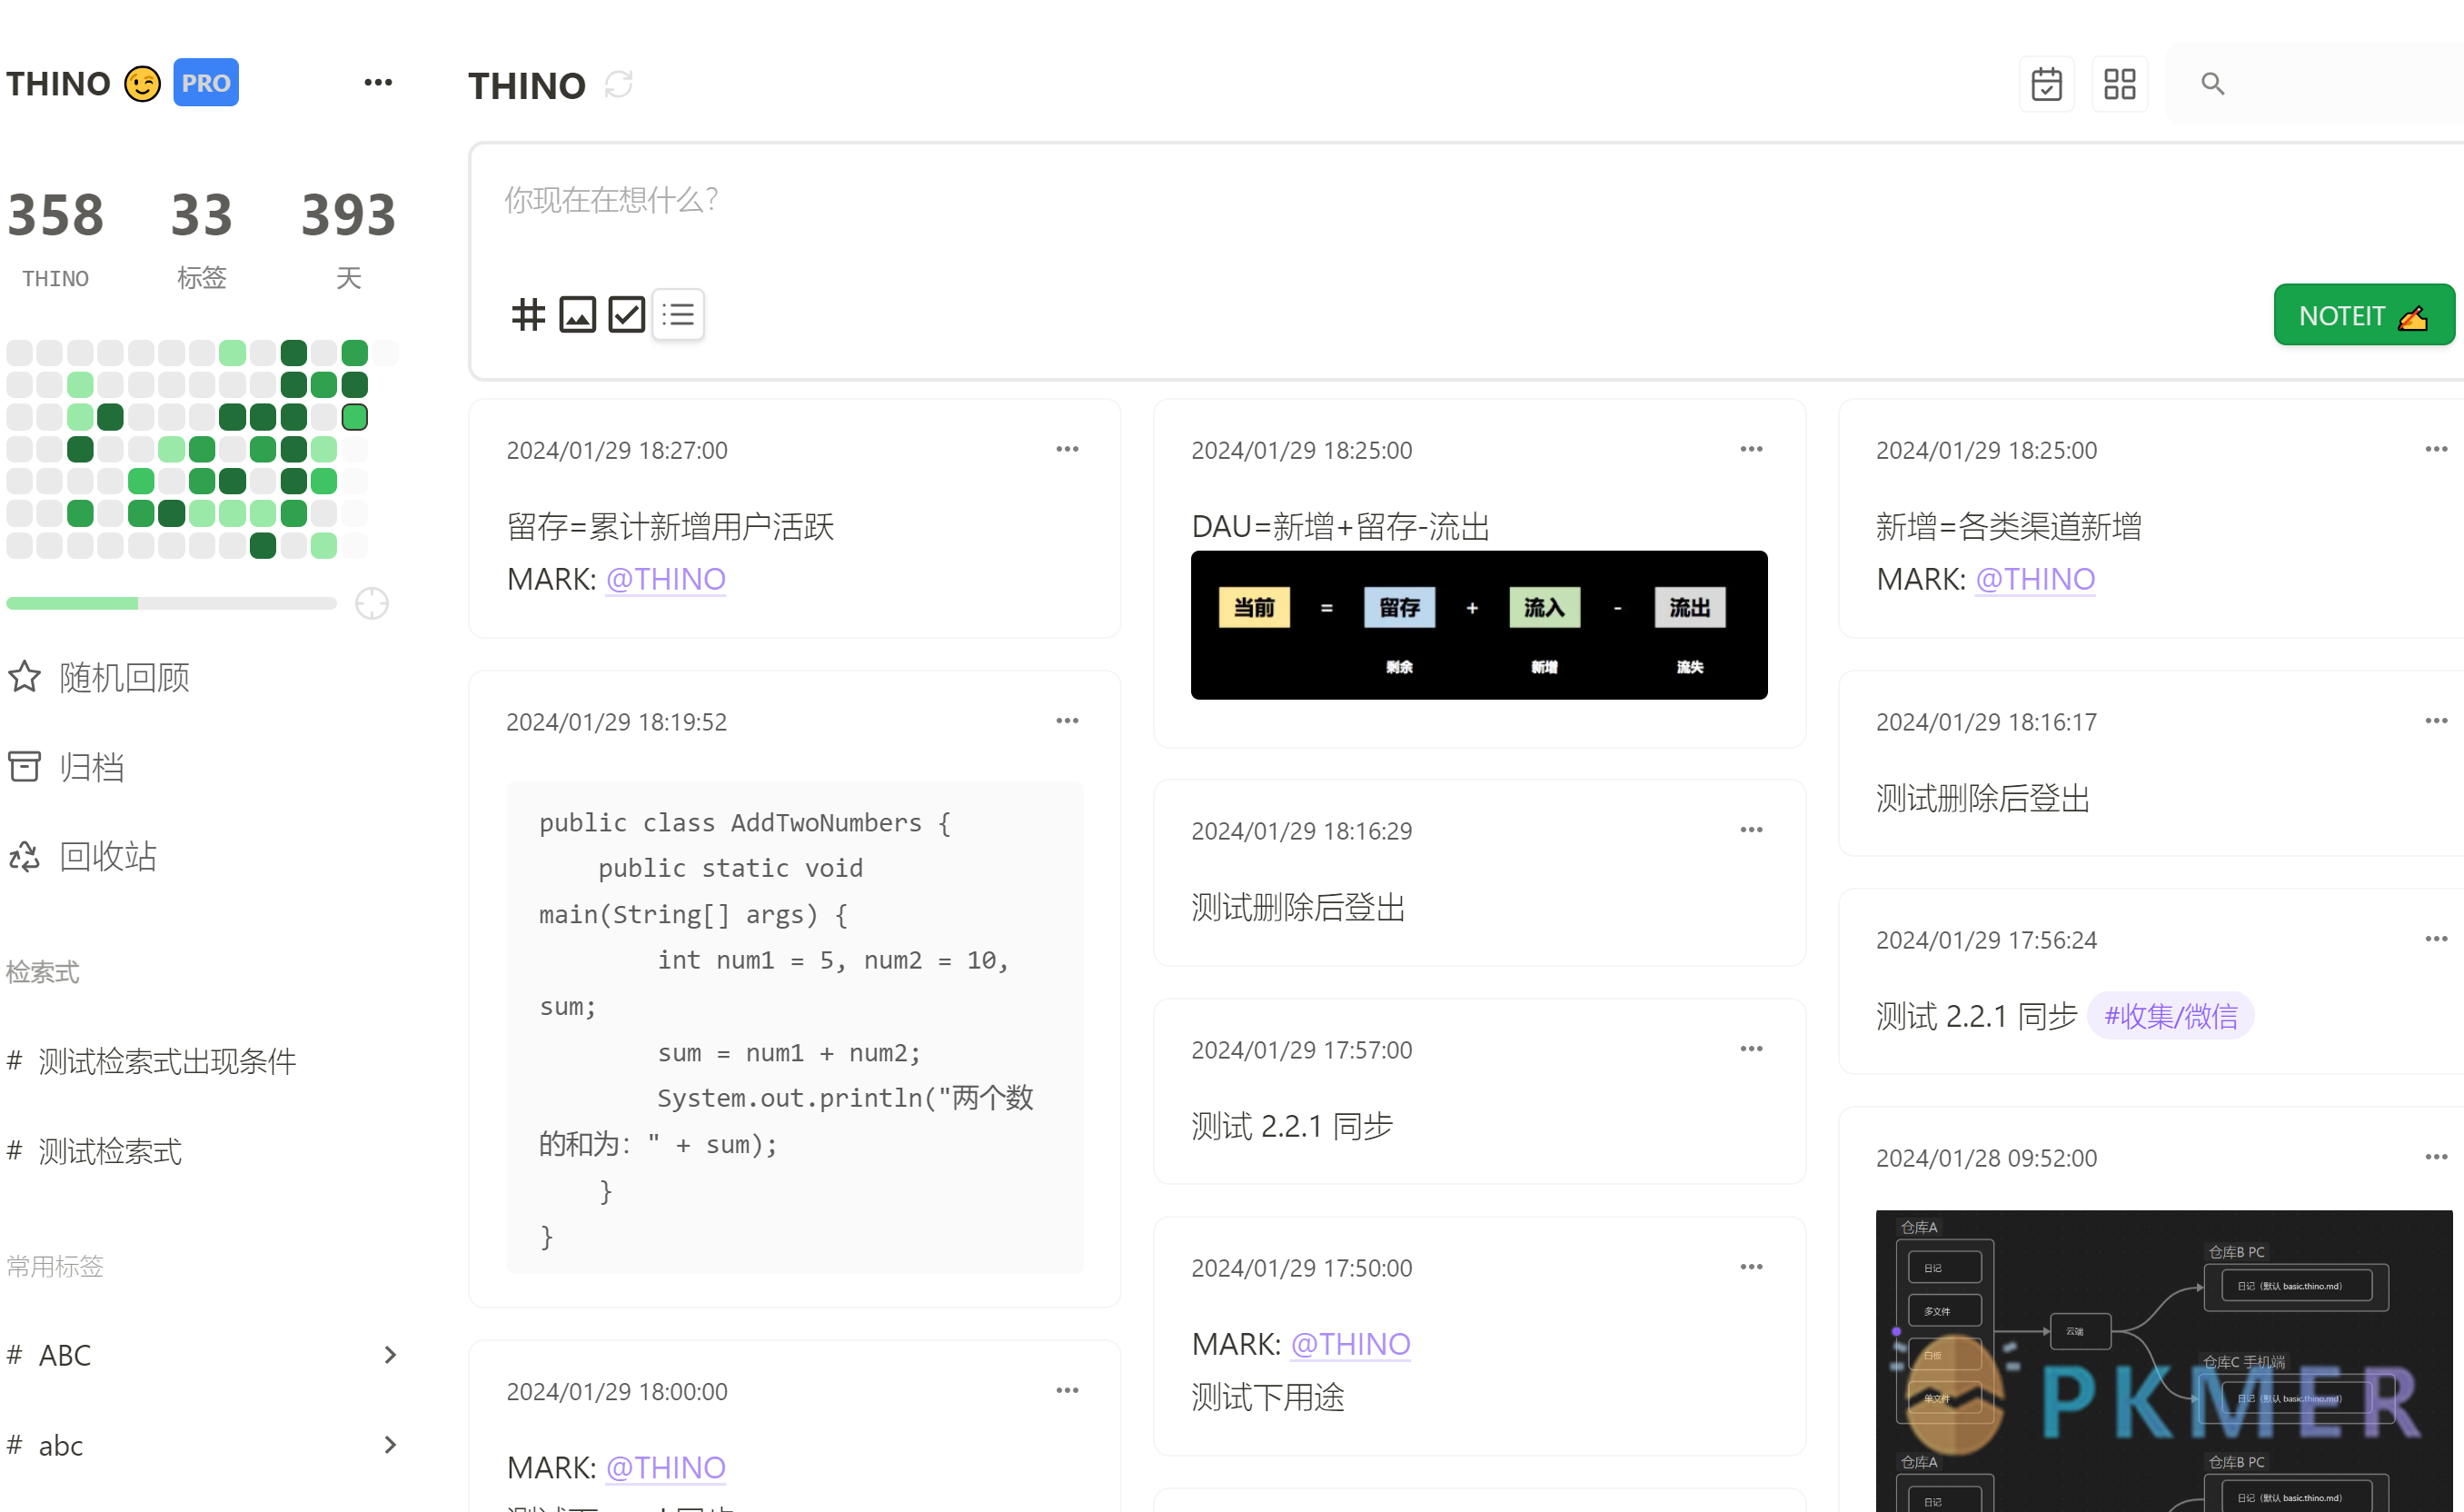The image size is (2464, 1512).
Task: Open menu for the 18:19:52 code memo
Action: 1067,721
